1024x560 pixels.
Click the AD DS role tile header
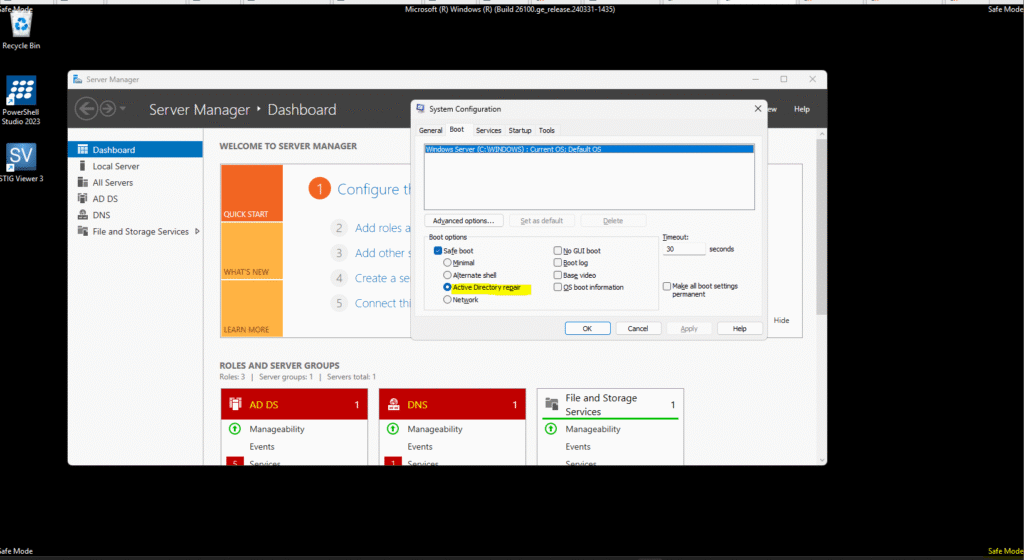pyautogui.click(x=292, y=405)
